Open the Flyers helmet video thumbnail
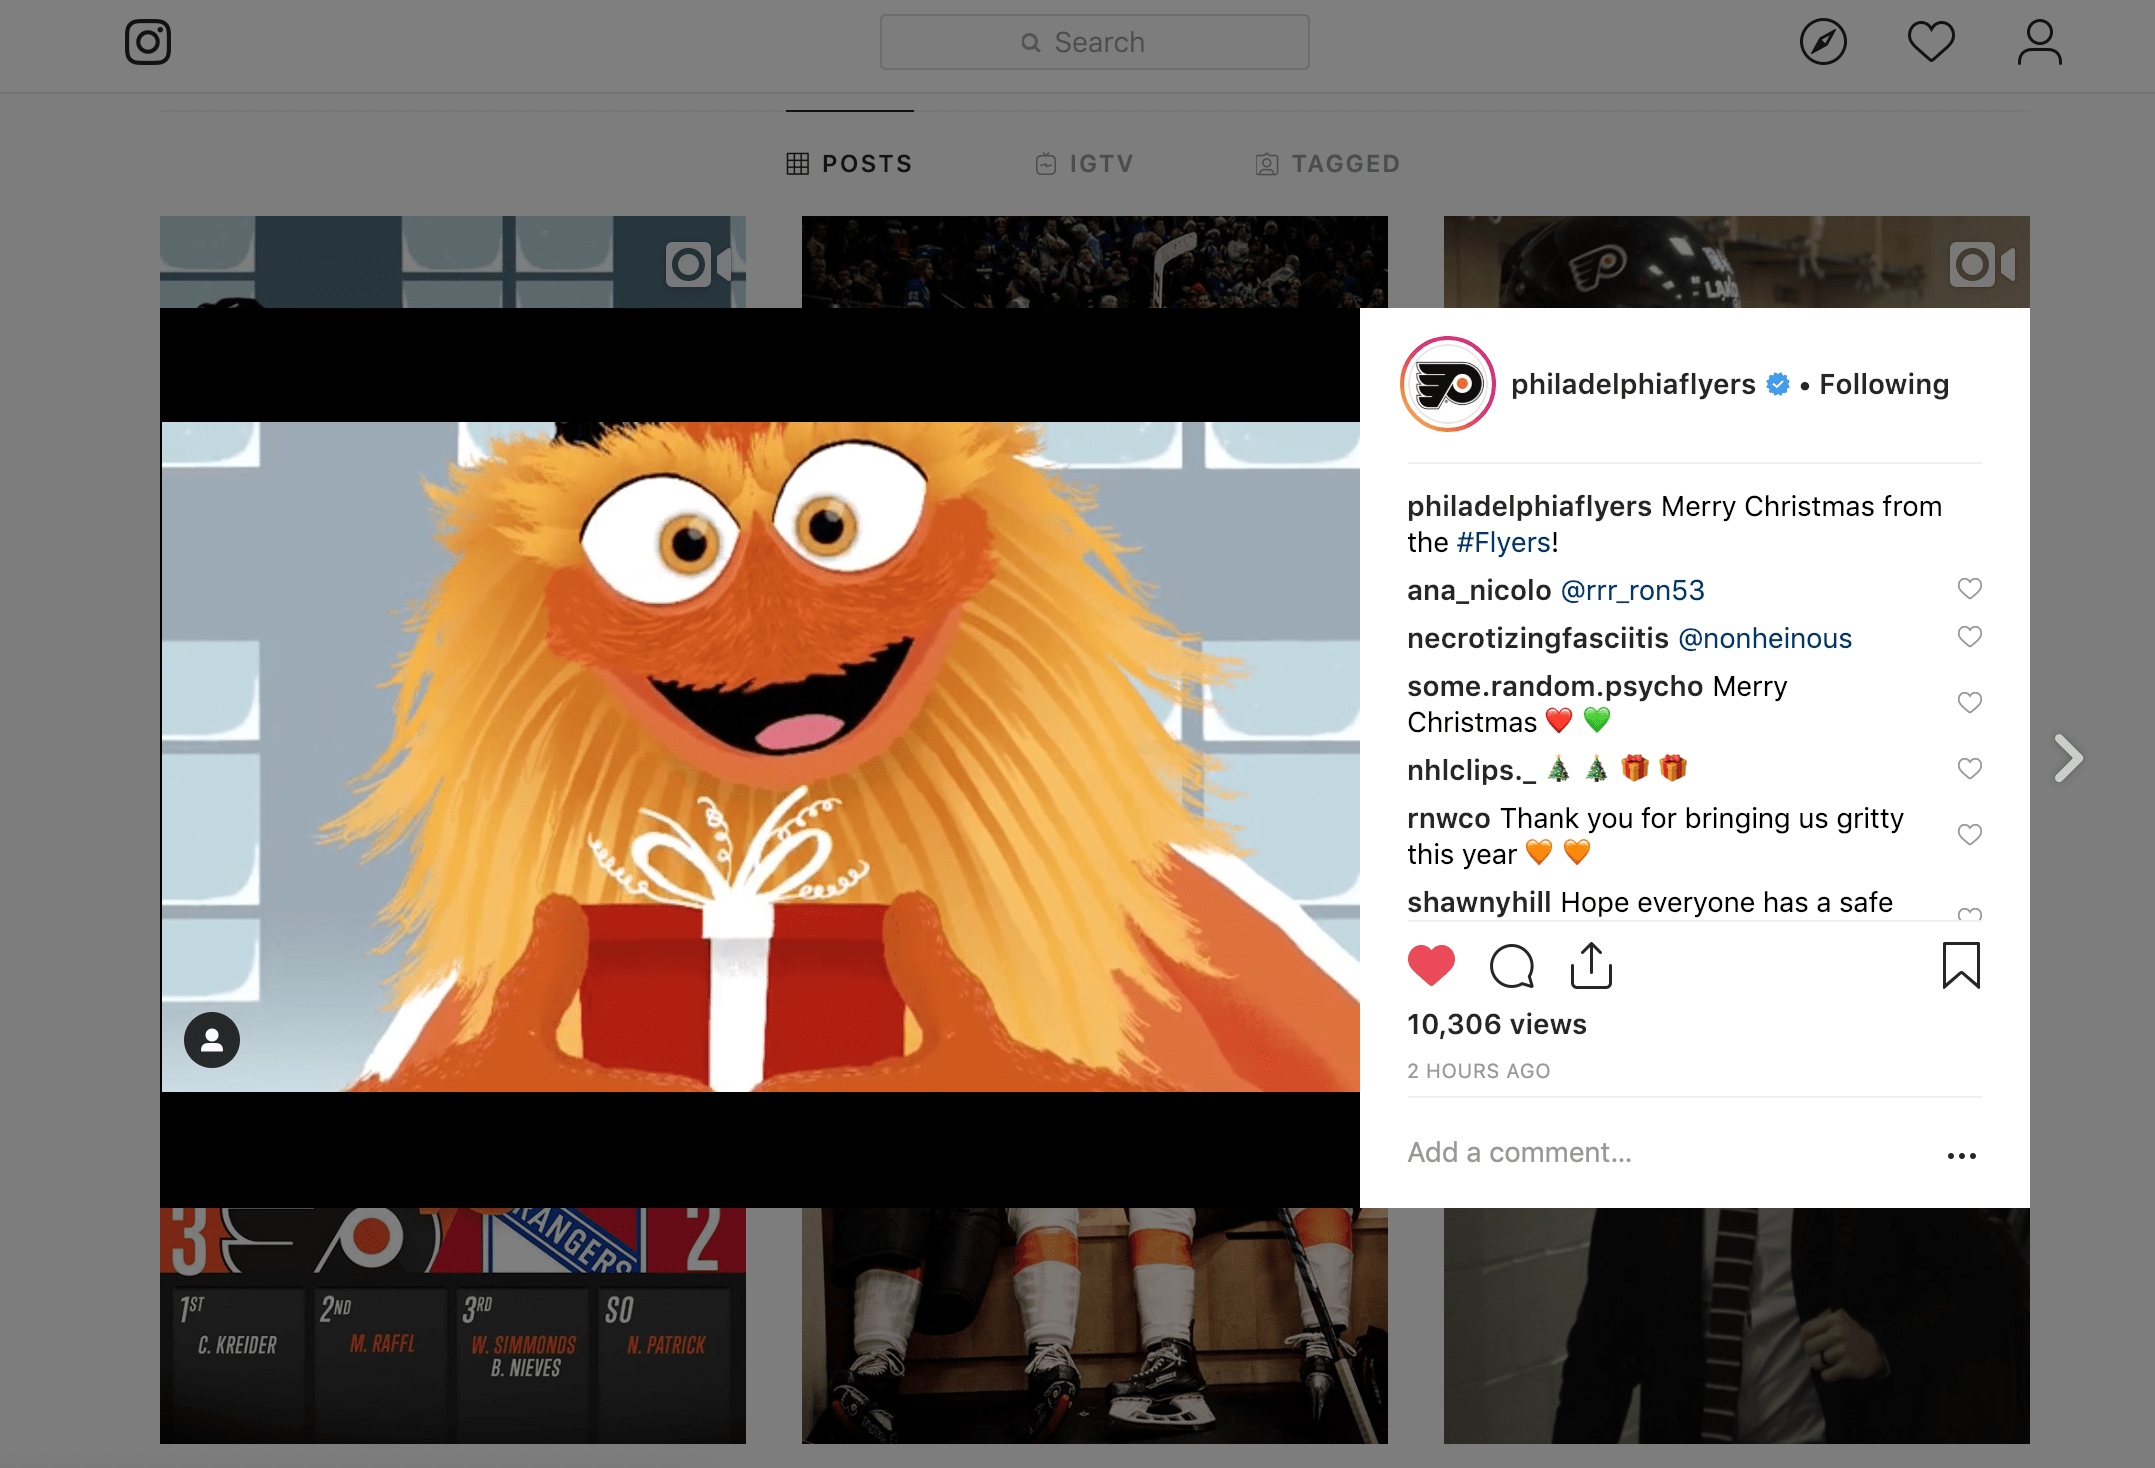Image resolution: width=2155 pixels, height=1468 pixels. 1737,262
